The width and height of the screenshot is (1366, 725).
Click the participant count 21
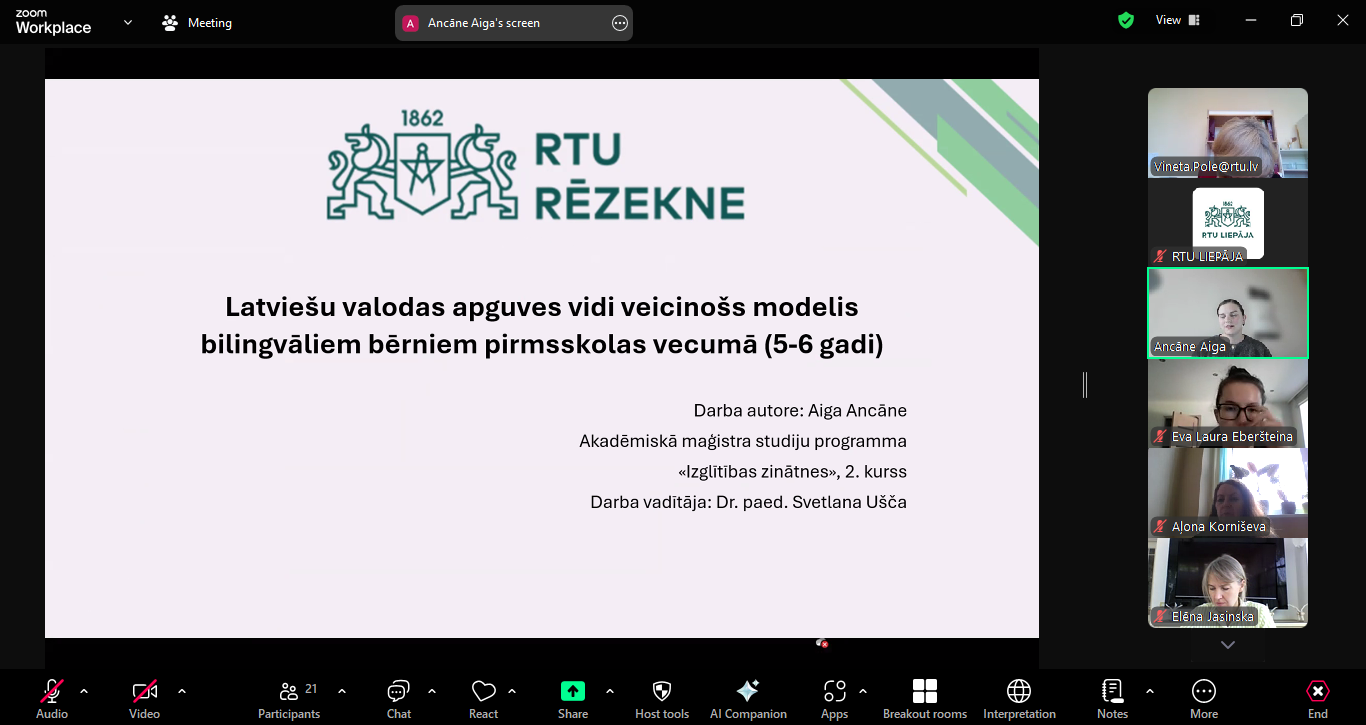(311, 689)
